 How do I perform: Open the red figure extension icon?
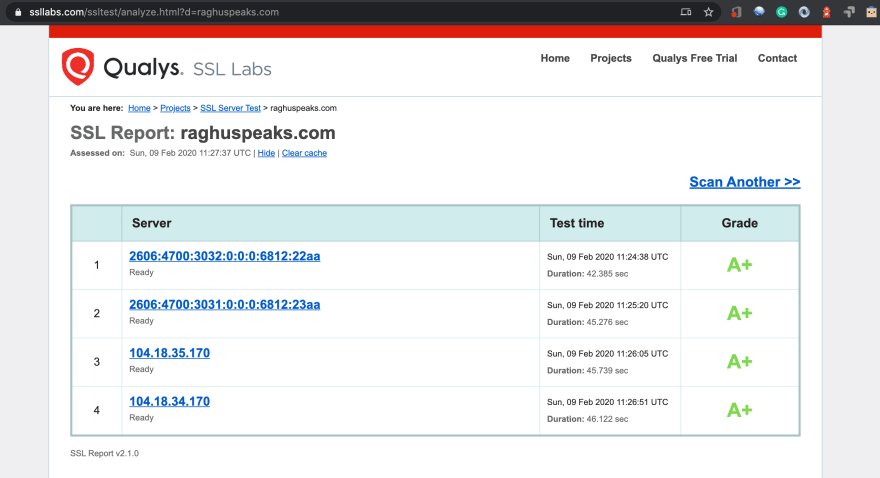pyautogui.click(x=826, y=12)
